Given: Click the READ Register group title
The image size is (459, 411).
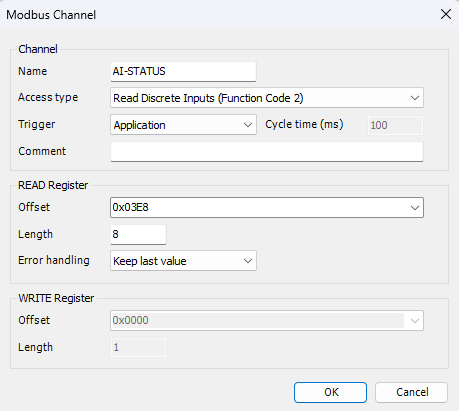Looking at the screenshot, I should point(53,185).
